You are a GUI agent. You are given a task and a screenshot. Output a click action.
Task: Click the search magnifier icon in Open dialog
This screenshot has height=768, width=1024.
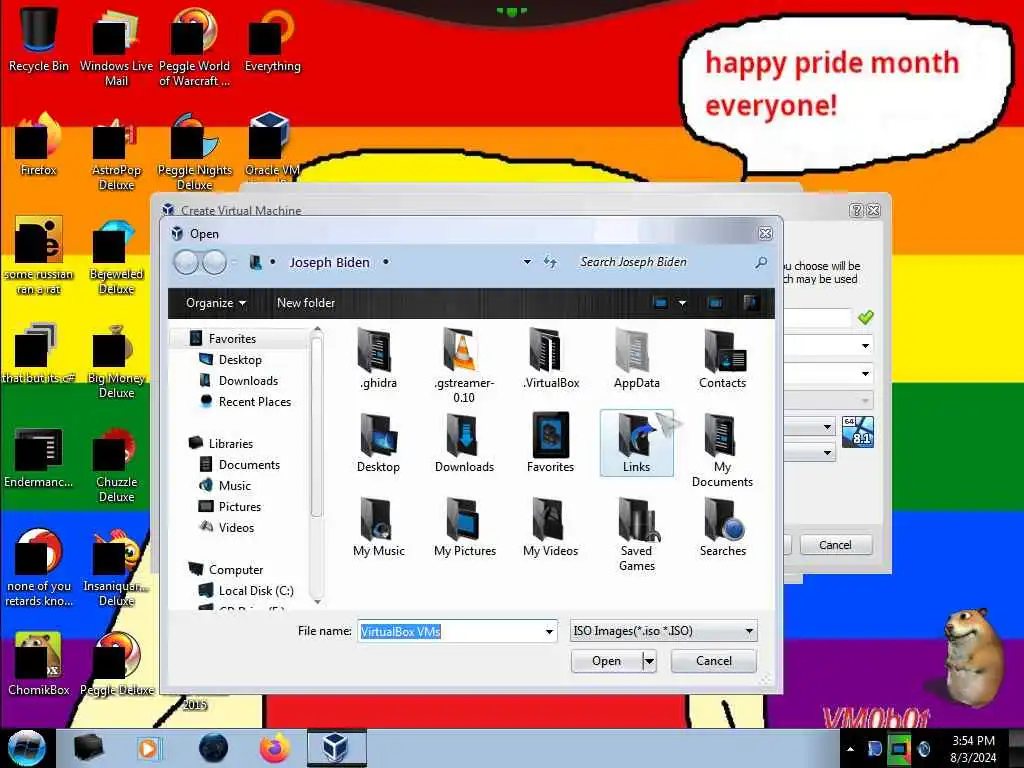(x=761, y=263)
